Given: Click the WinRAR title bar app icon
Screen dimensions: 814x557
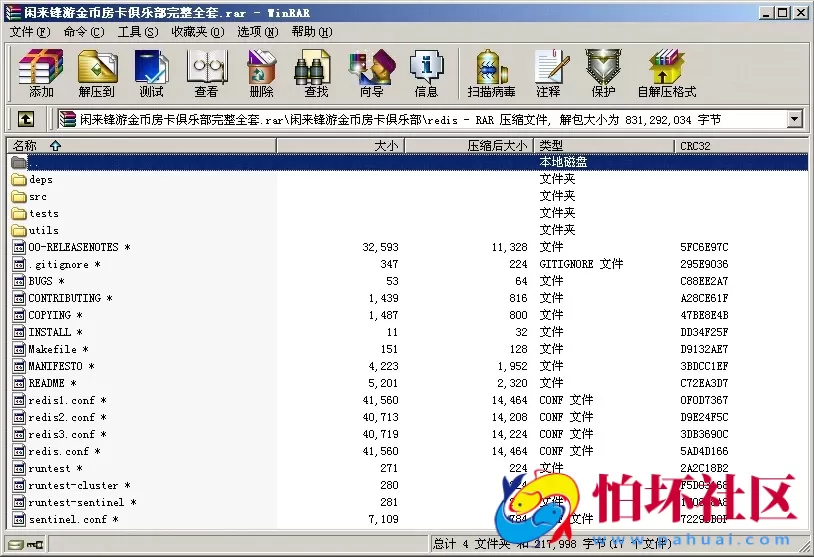Looking at the screenshot, I should [12, 12].
